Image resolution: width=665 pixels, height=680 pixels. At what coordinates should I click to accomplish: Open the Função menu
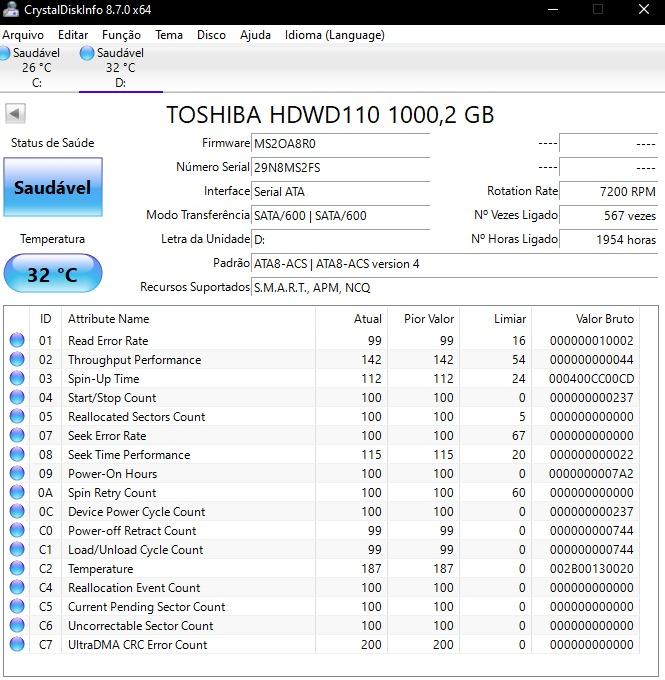click(x=121, y=35)
